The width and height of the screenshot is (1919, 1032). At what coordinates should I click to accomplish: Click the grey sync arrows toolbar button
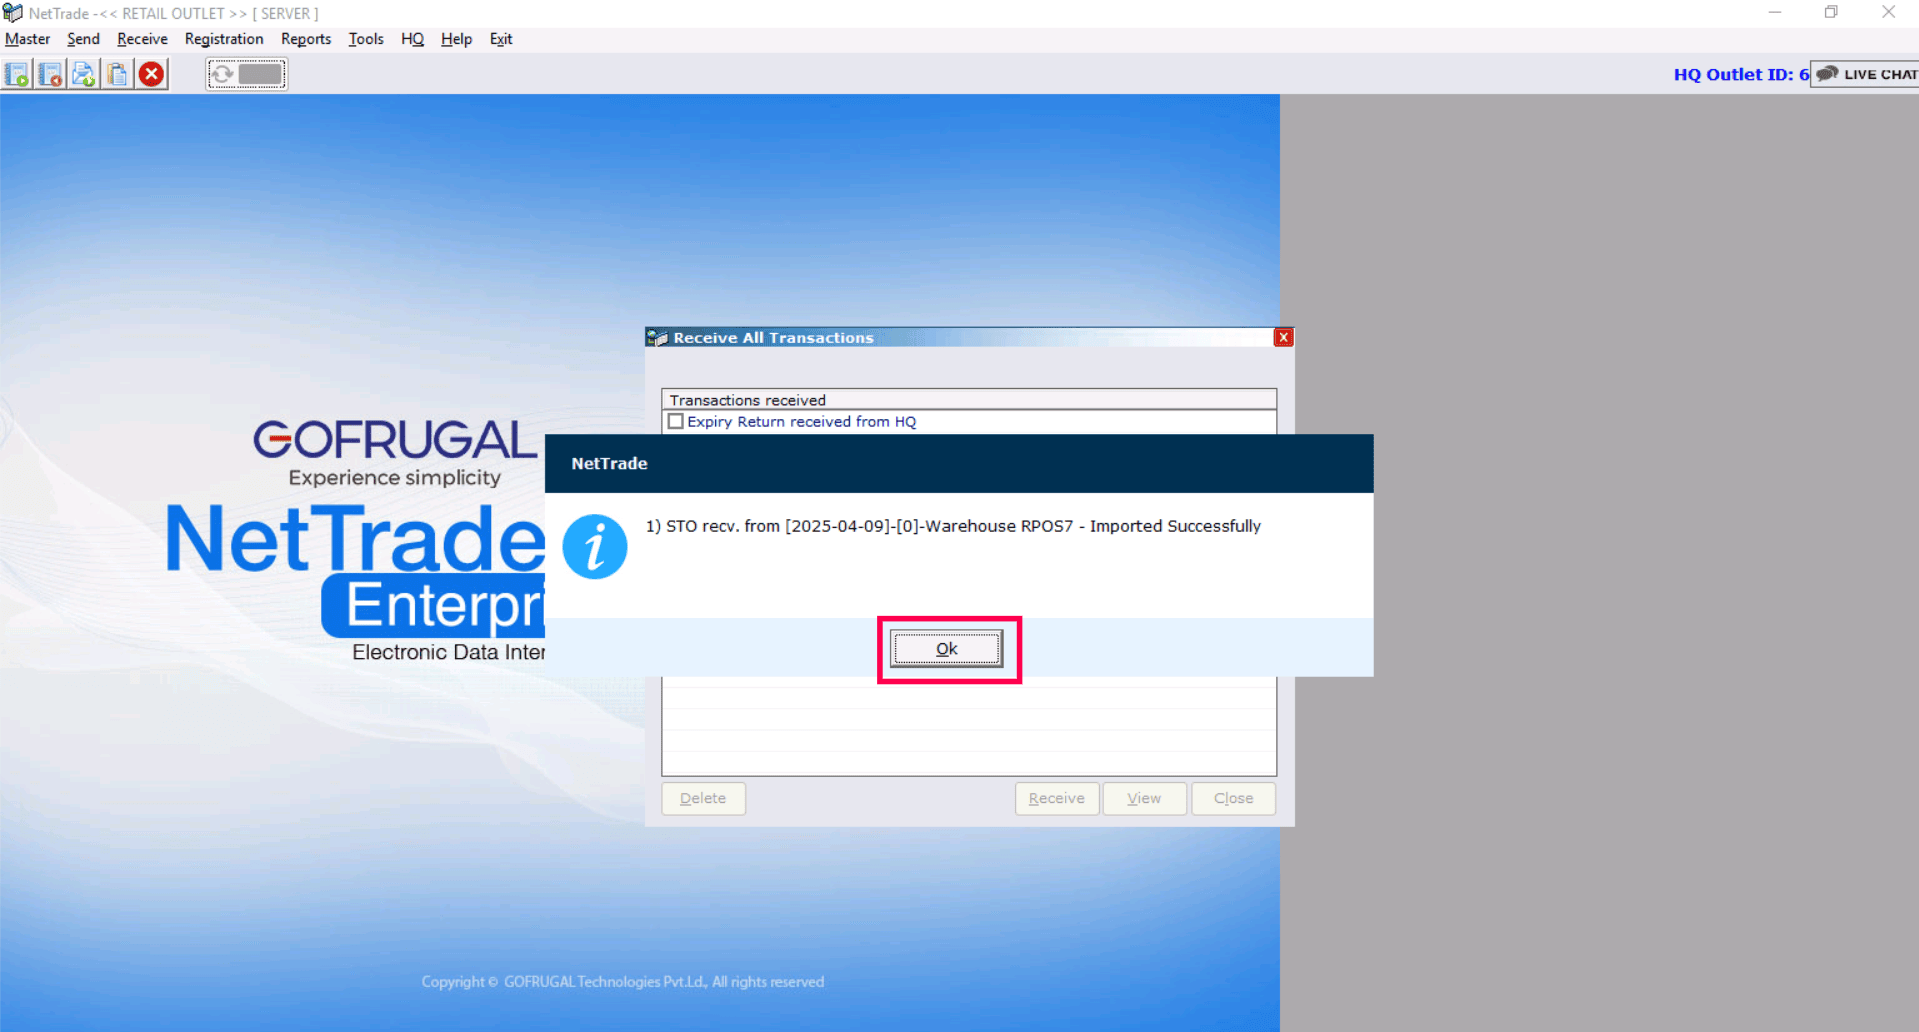click(247, 74)
